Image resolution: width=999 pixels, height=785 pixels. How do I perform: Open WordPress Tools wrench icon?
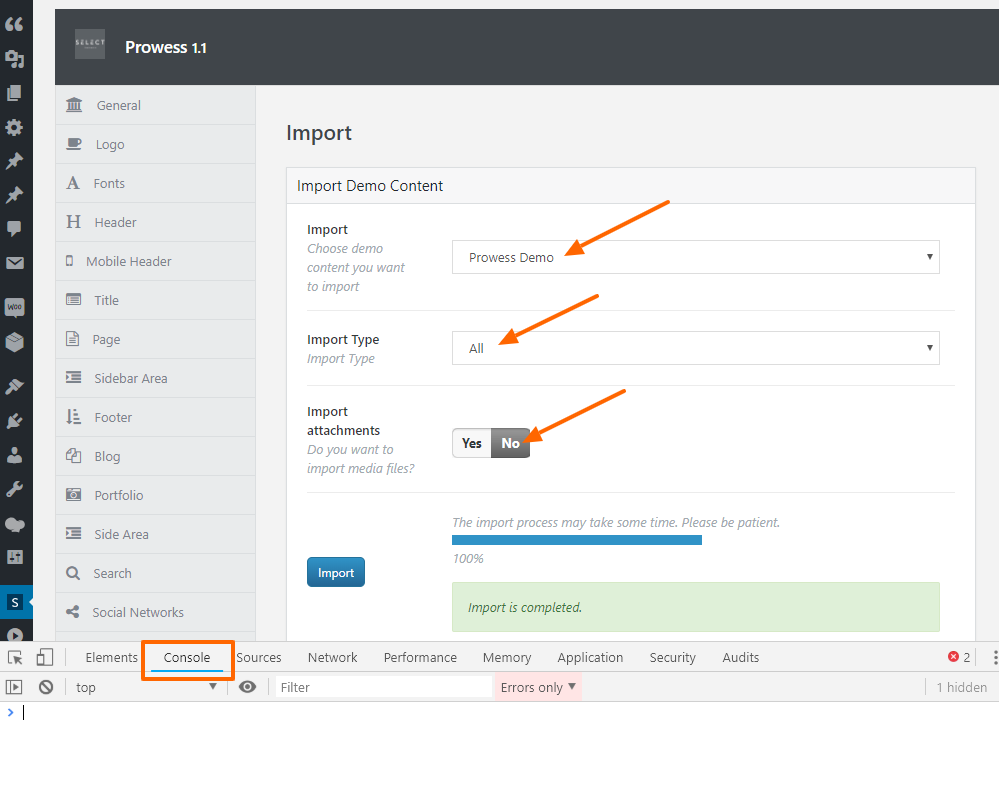[14, 489]
